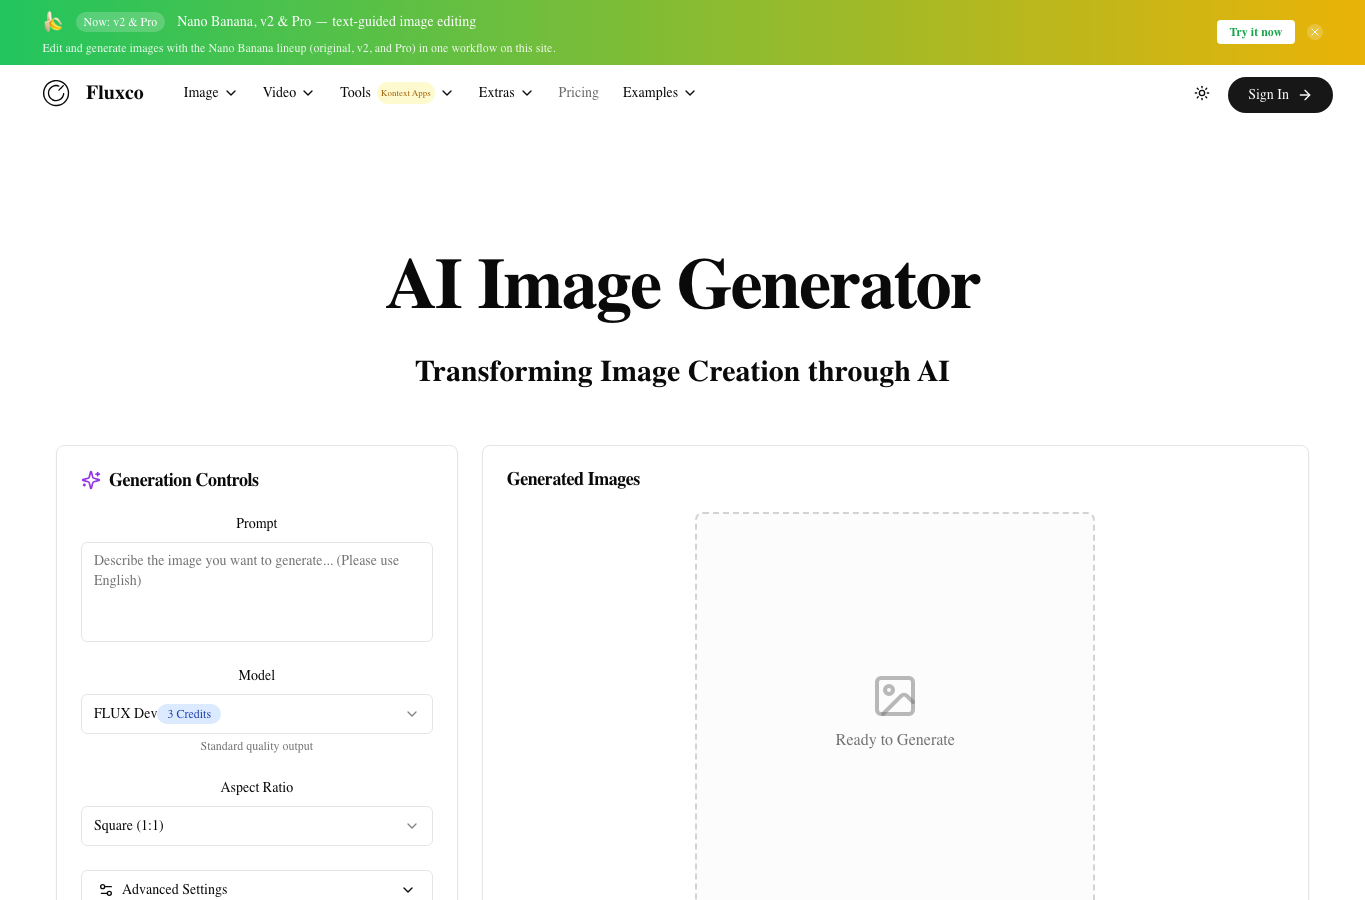This screenshot has width=1365, height=900.
Task: Click the 'Ready to Generate' text
Action: 895,740
